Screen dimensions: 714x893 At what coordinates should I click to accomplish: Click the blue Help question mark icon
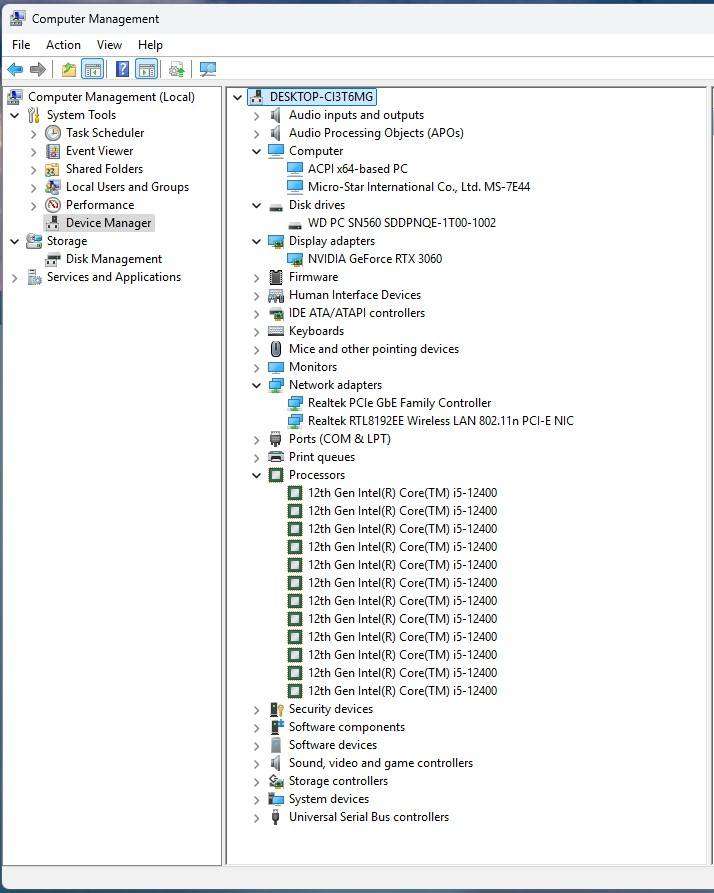pyautogui.click(x=122, y=69)
